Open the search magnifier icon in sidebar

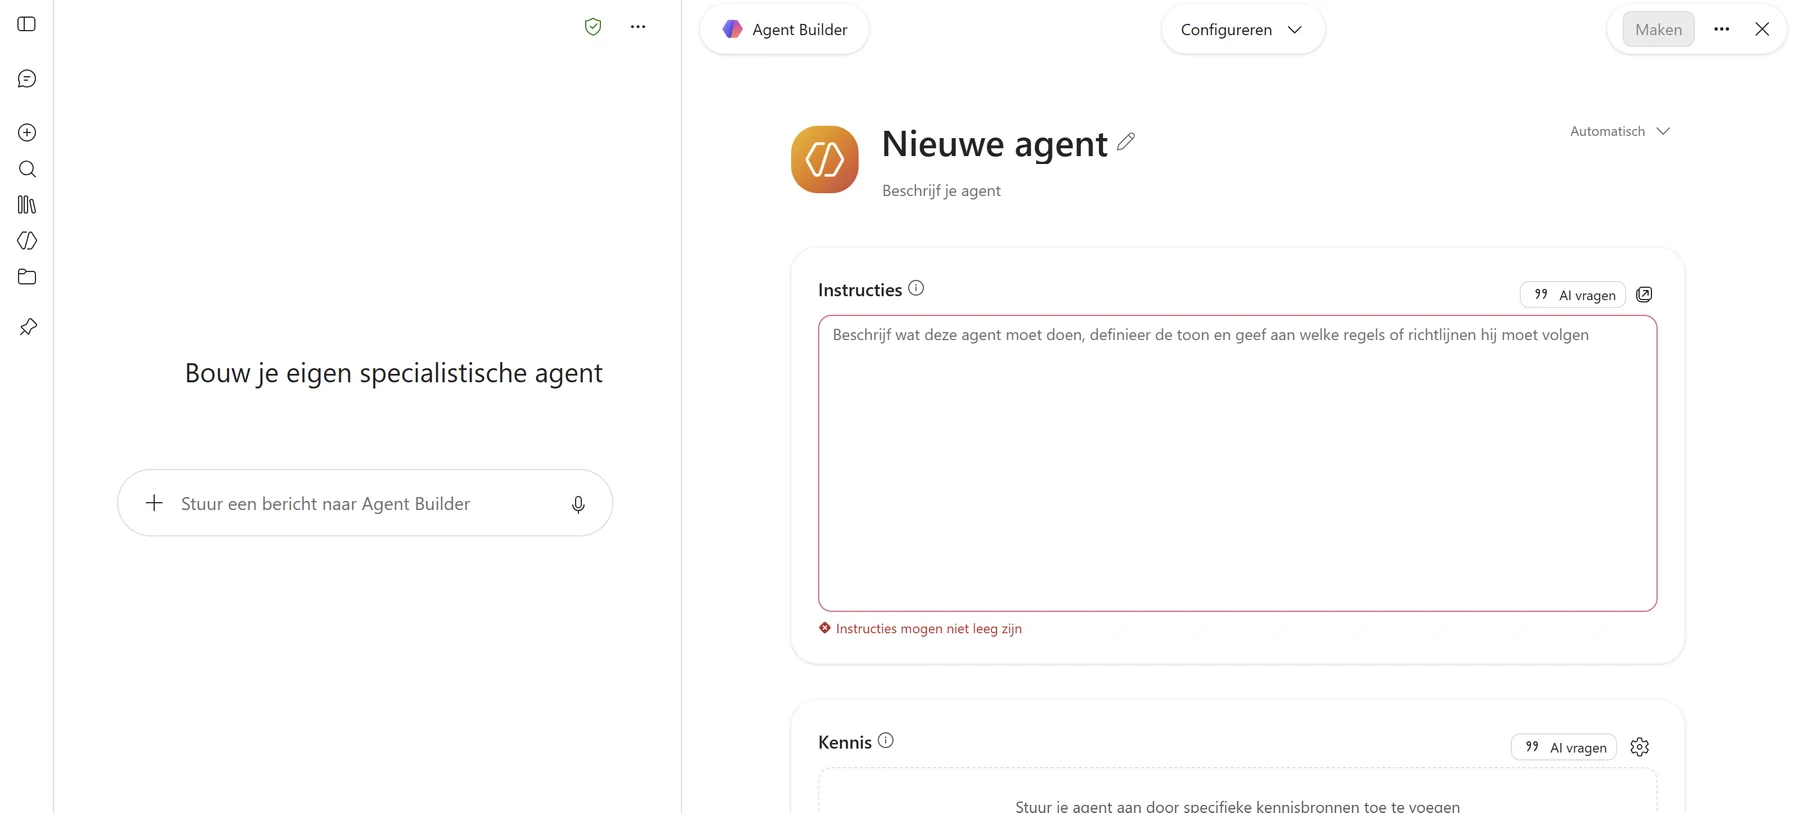pyautogui.click(x=27, y=169)
